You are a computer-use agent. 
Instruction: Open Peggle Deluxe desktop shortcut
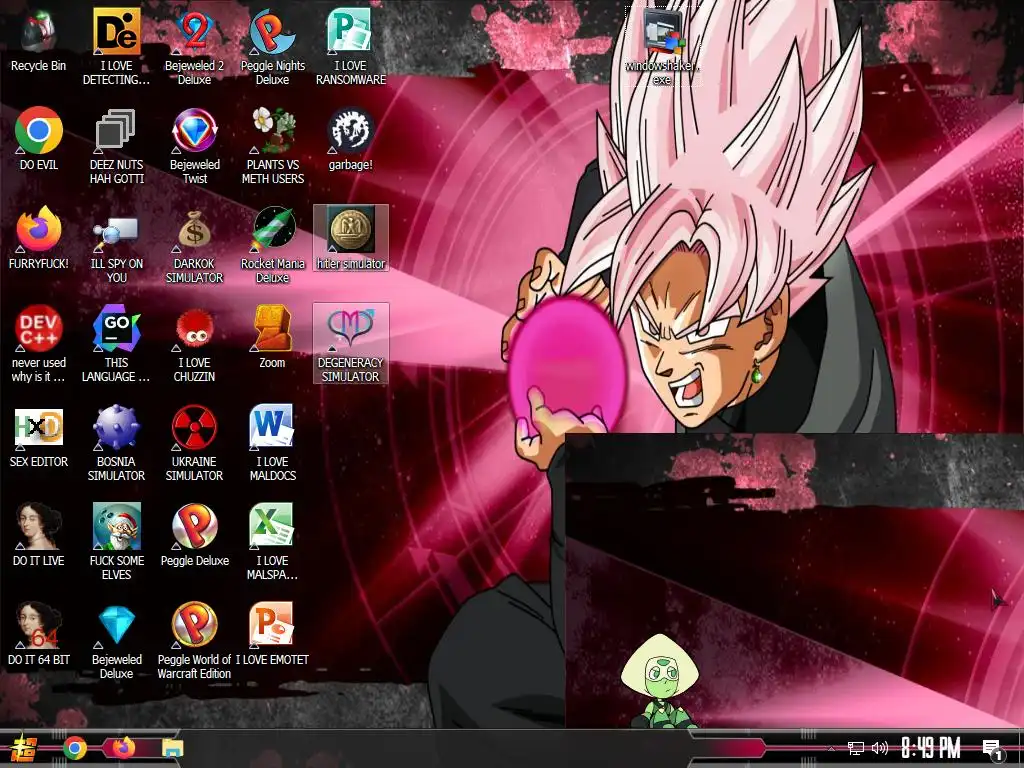pos(195,536)
